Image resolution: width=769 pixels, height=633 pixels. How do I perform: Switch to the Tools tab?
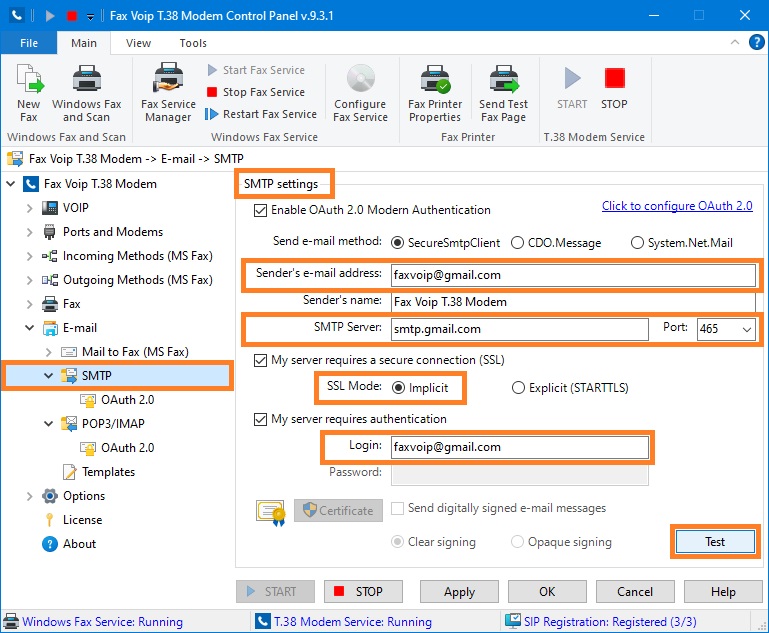(x=193, y=43)
